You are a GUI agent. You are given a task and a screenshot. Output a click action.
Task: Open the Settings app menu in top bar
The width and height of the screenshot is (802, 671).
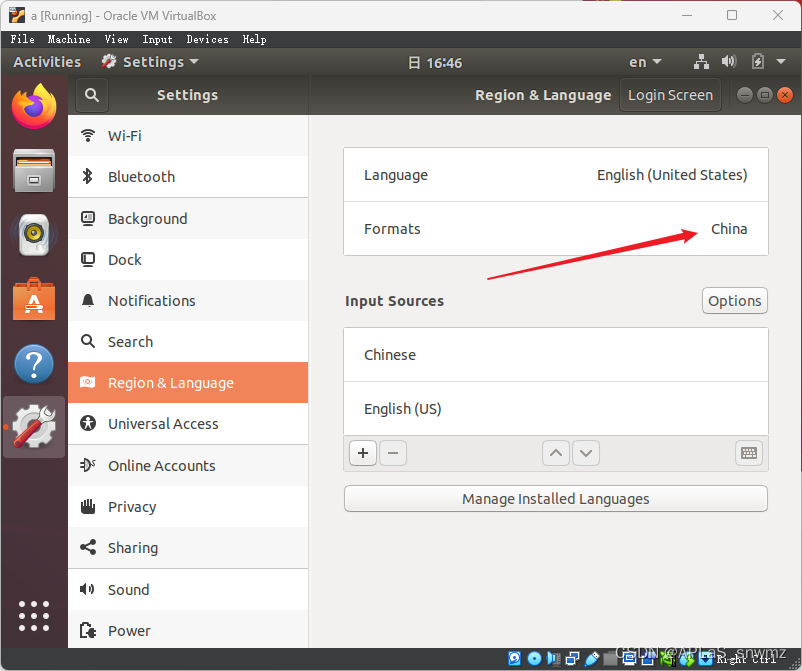[x=150, y=62]
